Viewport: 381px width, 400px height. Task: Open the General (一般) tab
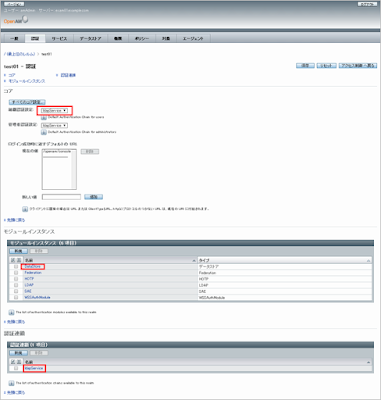coord(14,38)
